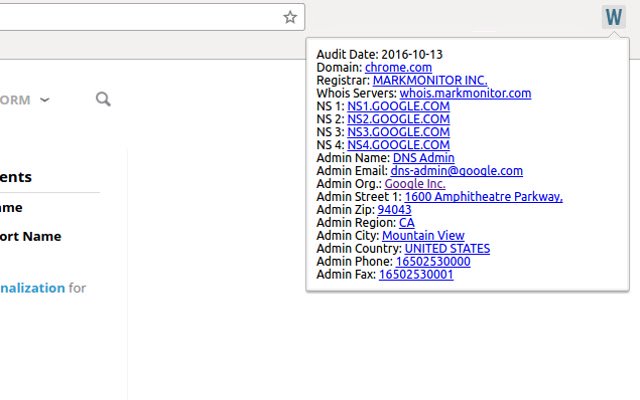Click the 'ents' sidebar heading
Viewport: 640px width, 400px height.
click(x=16, y=177)
